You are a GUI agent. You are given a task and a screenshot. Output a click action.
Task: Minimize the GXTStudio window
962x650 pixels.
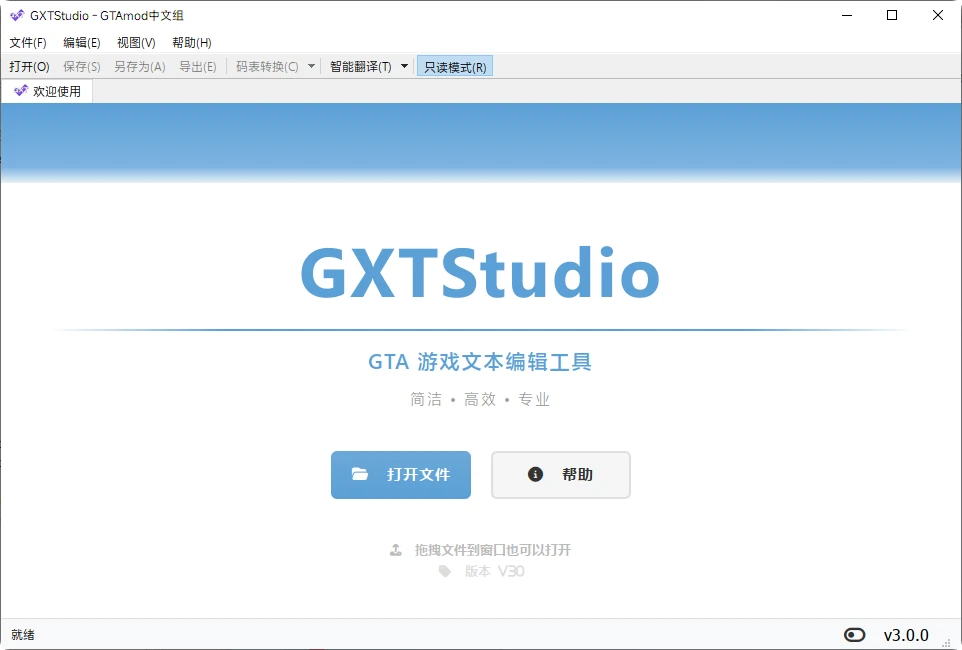(x=847, y=15)
